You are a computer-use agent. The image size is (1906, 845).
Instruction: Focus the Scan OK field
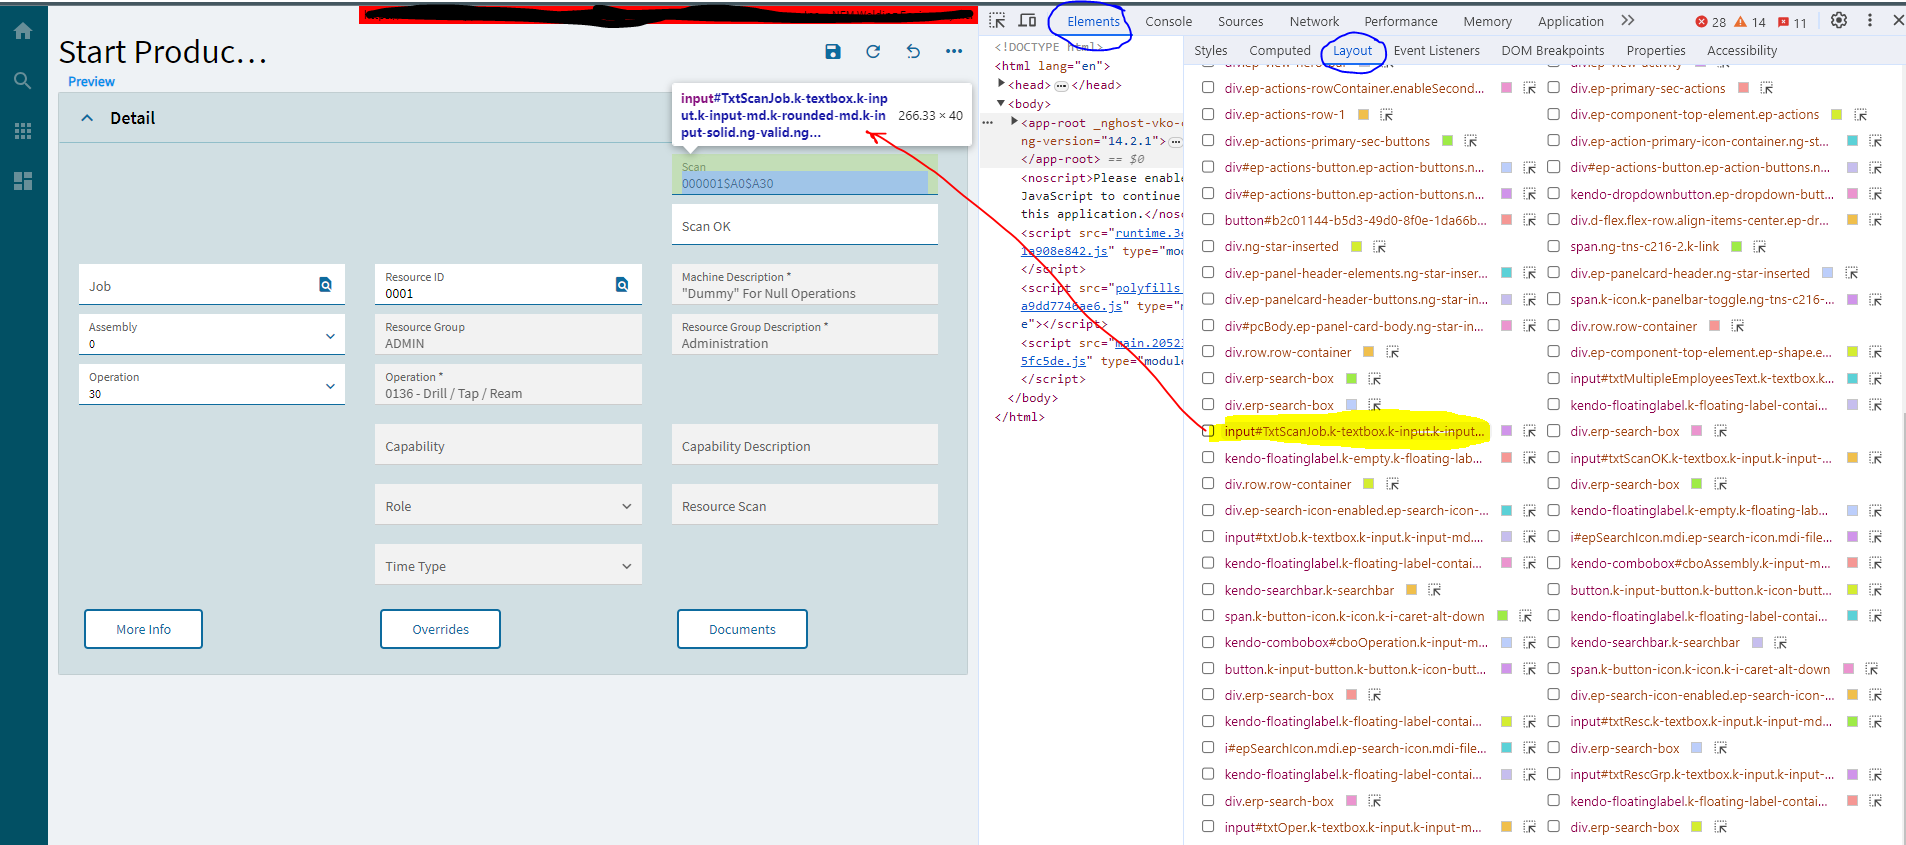[x=804, y=225]
